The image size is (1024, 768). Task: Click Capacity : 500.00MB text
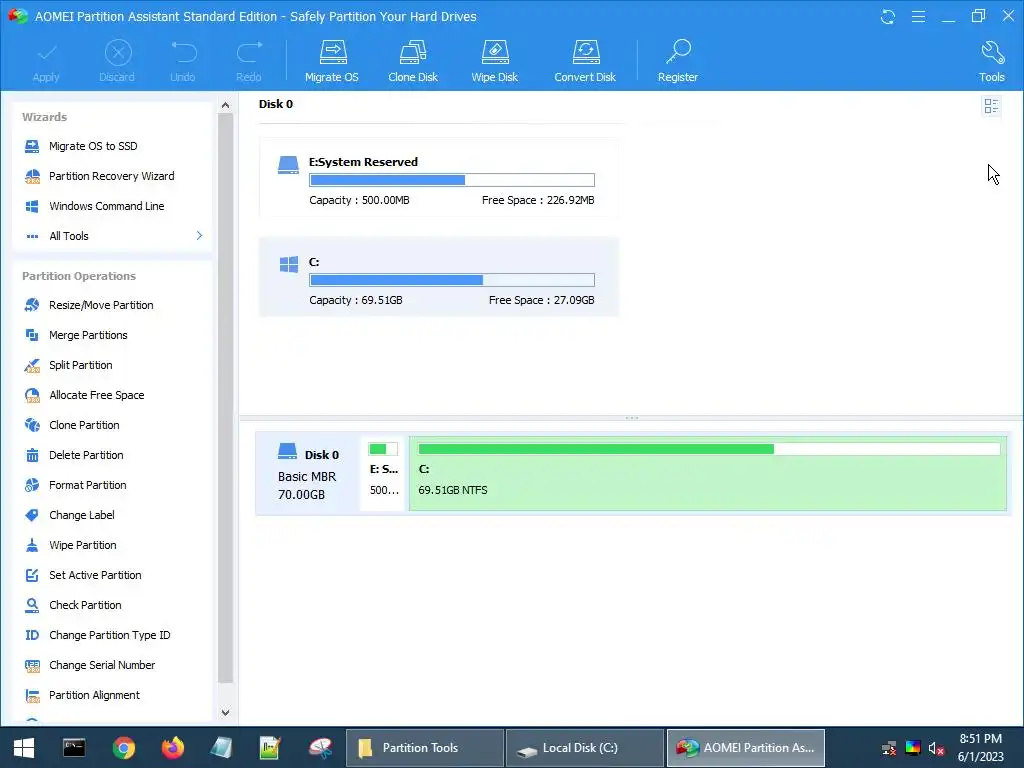(x=359, y=200)
